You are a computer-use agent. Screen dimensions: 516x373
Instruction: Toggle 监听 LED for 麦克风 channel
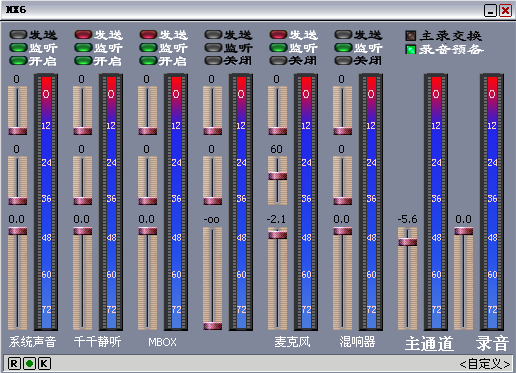278,48
